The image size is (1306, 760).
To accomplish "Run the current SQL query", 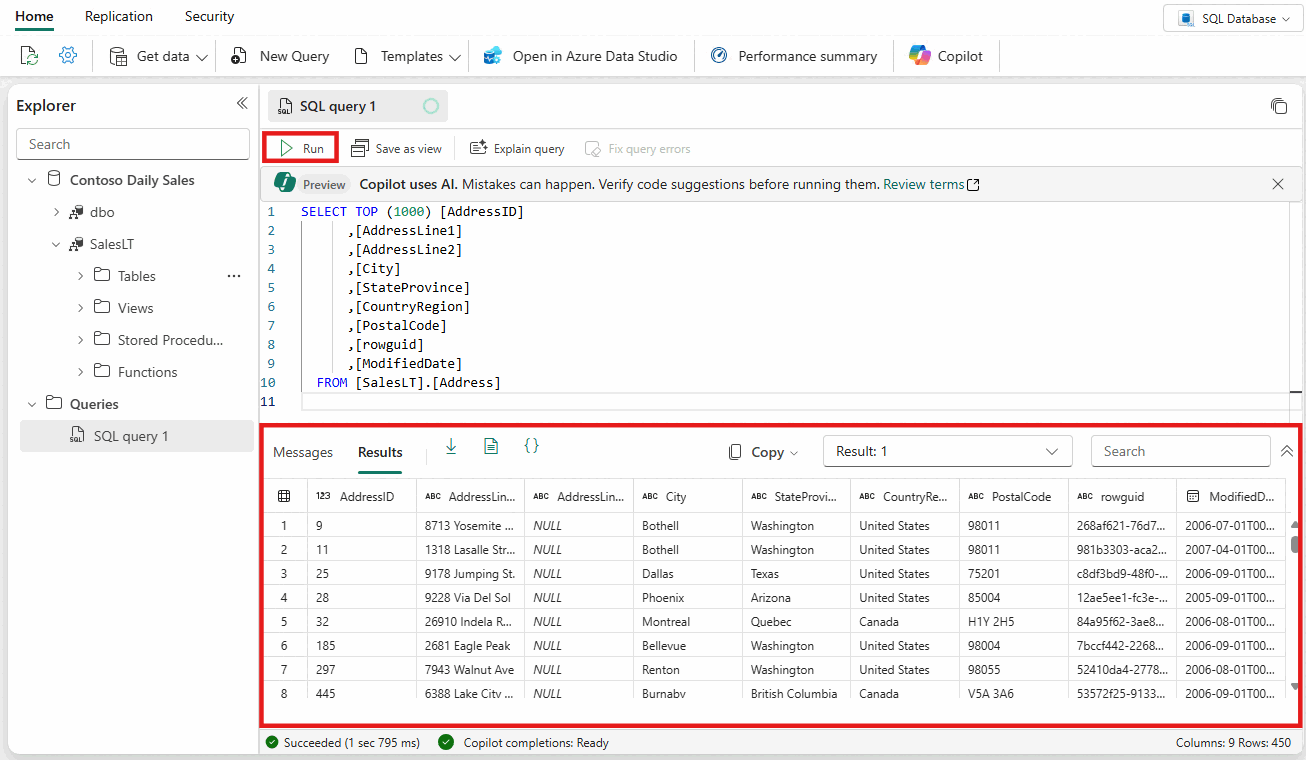I will (x=300, y=147).
